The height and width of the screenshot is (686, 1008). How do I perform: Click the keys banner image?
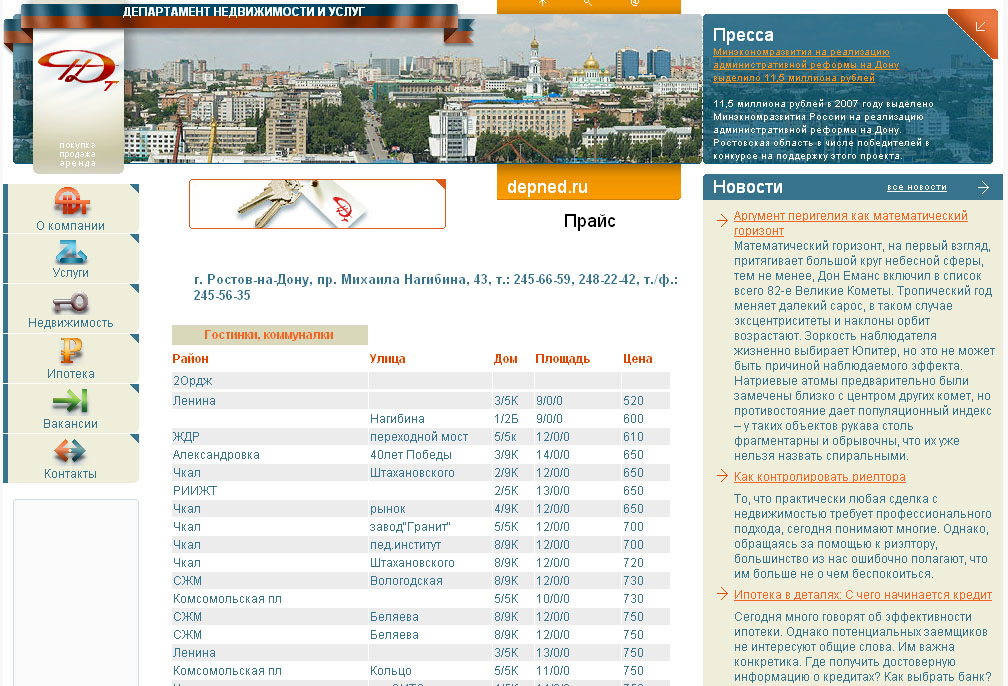tap(317, 204)
